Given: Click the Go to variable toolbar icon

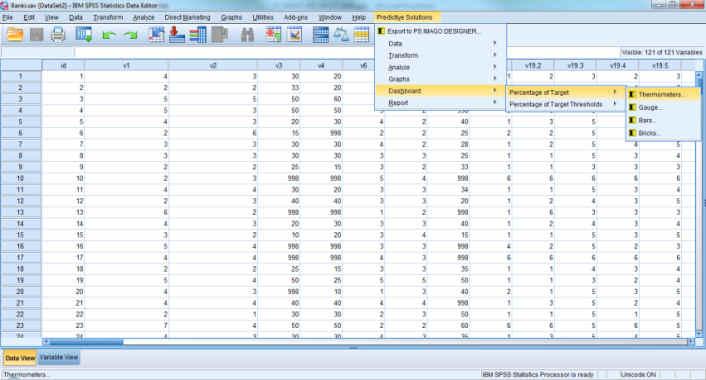Looking at the screenshot, I should (176, 35).
